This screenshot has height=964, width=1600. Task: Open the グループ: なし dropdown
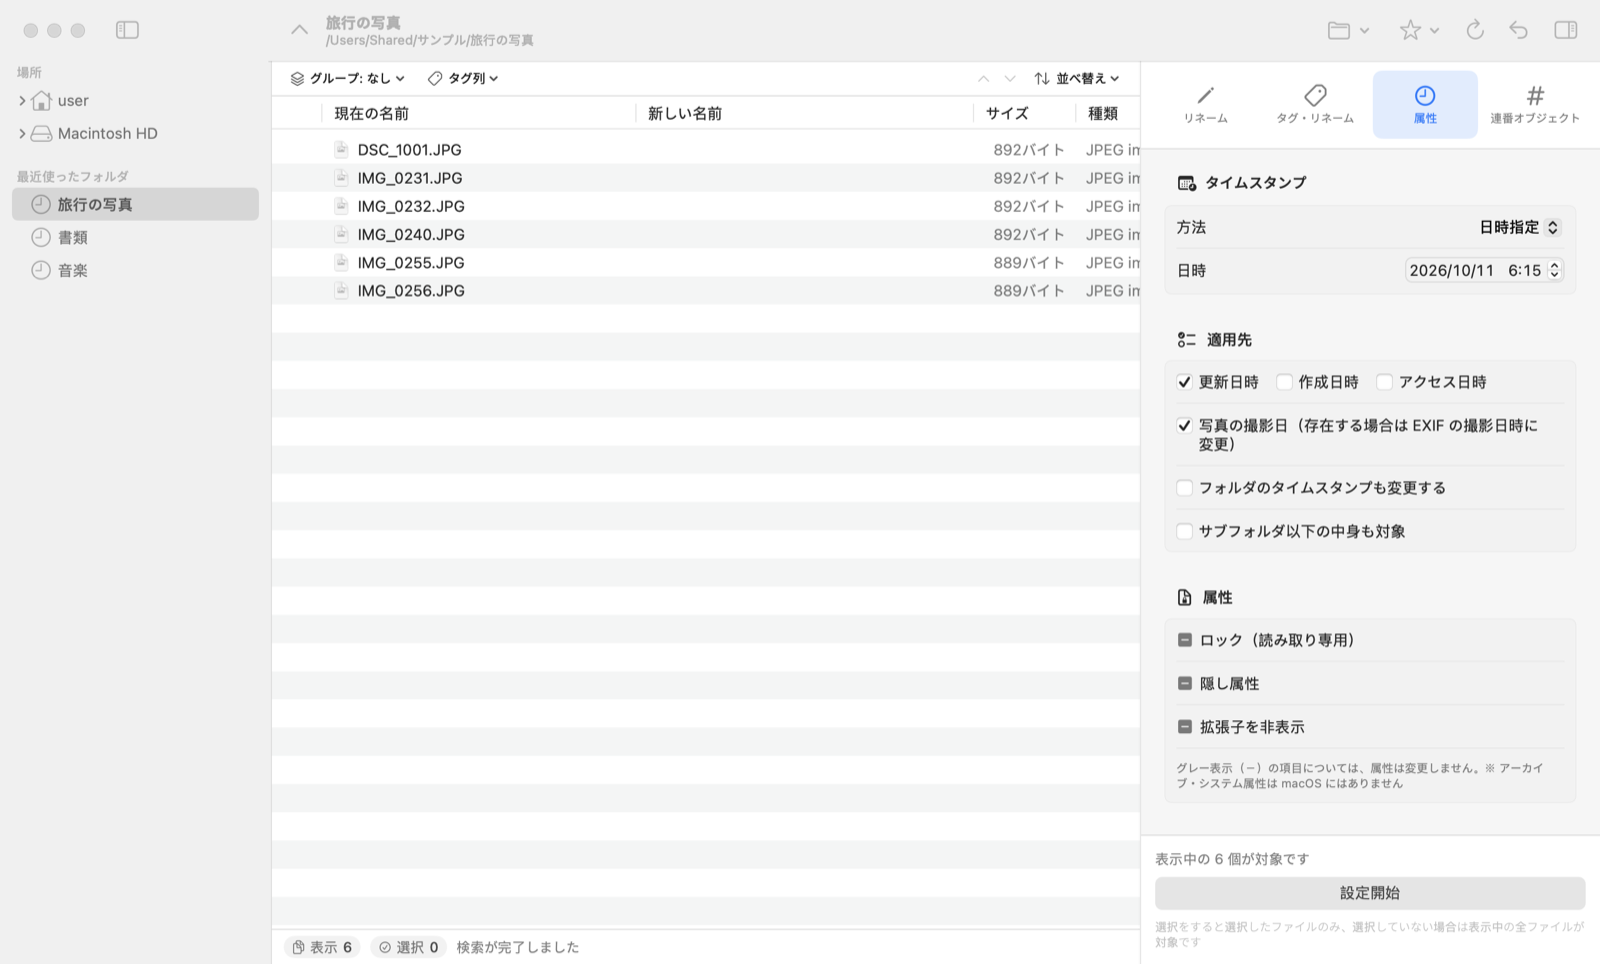tap(348, 78)
